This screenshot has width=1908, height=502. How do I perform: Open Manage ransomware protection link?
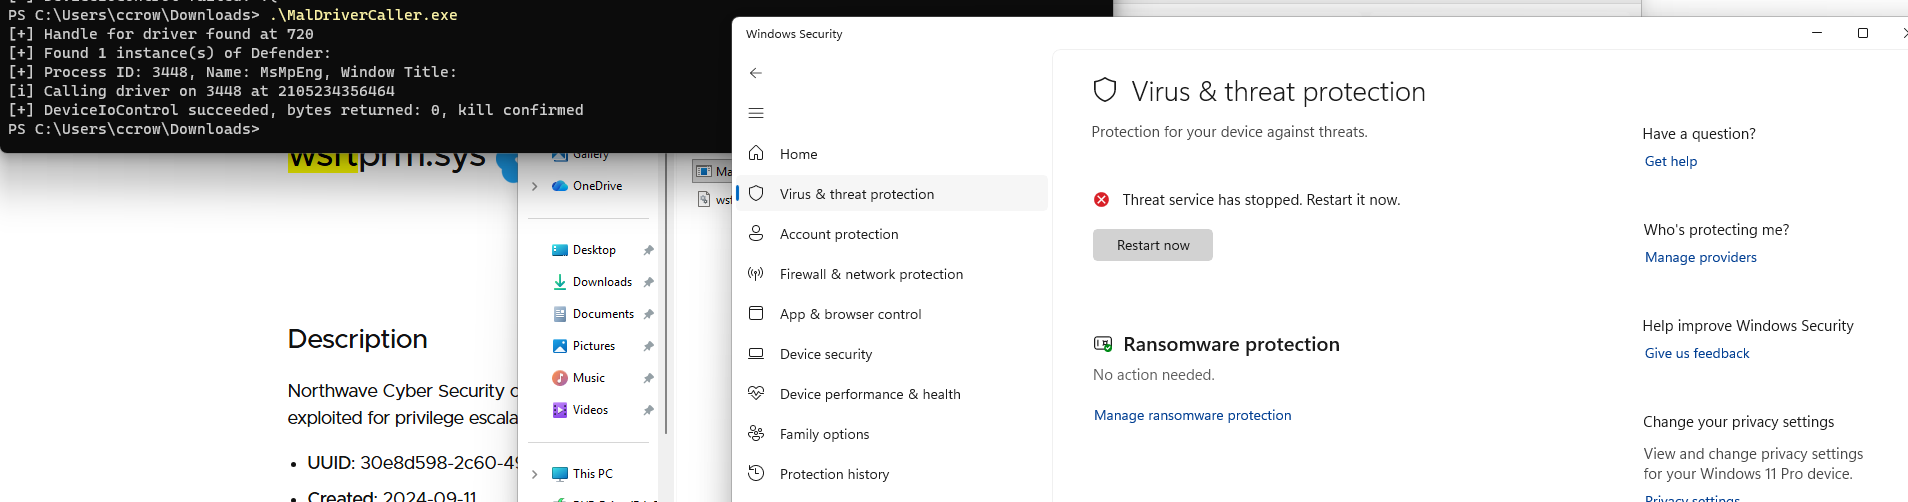[1192, 415]
